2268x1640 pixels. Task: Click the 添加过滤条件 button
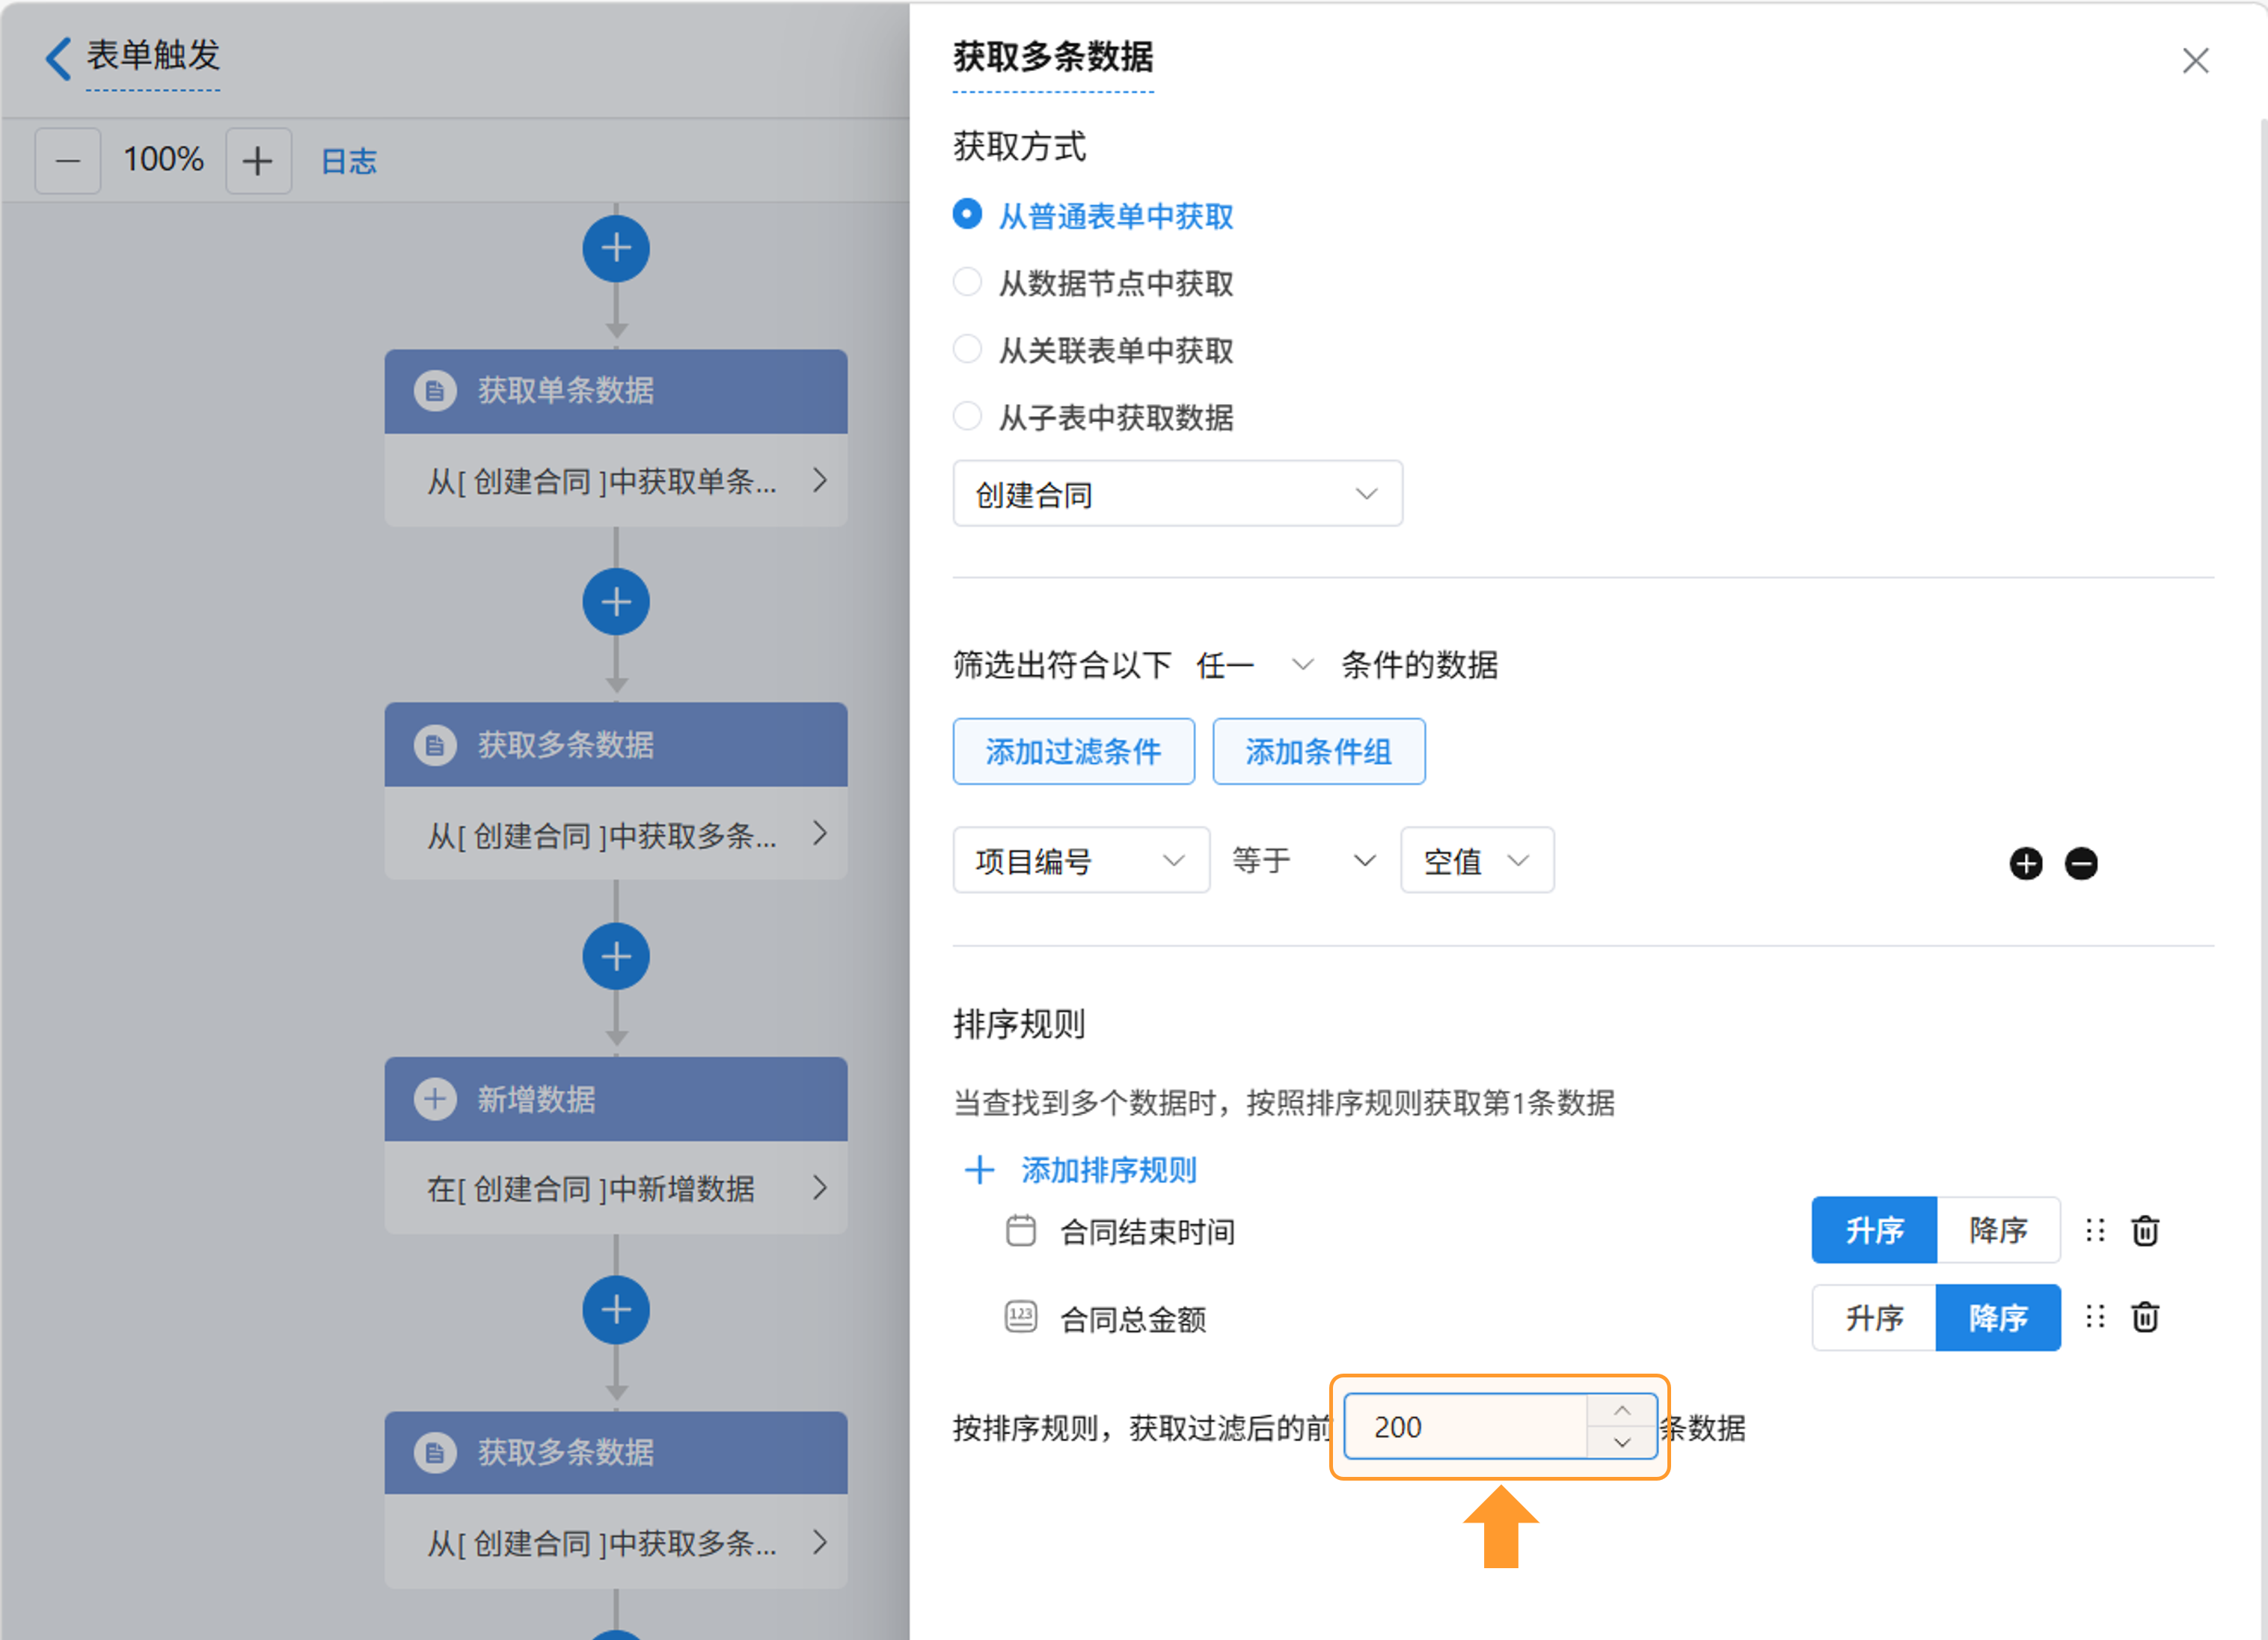point(1073,751)
